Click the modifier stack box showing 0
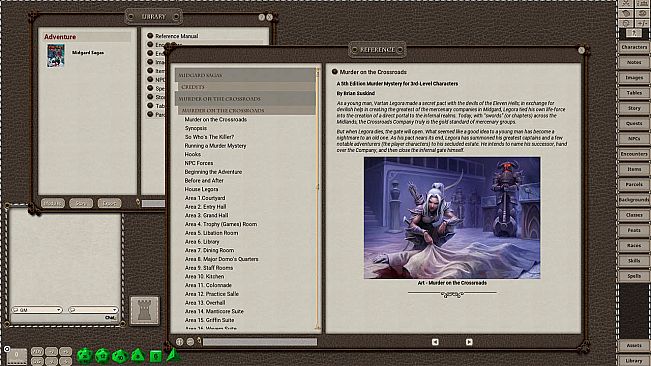 click(17, 356)
